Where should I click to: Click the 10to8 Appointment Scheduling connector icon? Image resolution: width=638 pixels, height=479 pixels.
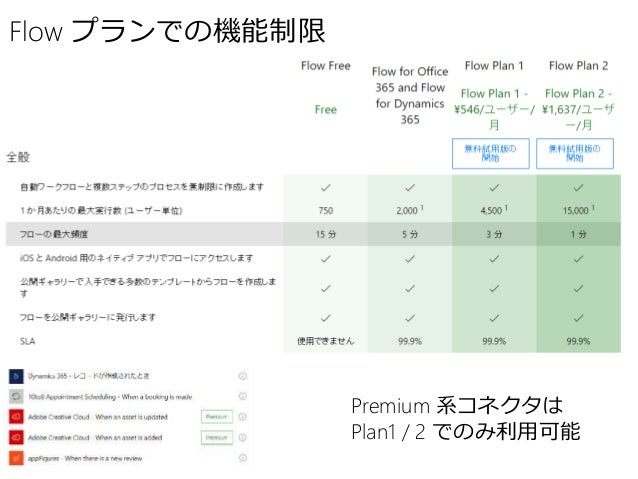click(x=16, y=396)
